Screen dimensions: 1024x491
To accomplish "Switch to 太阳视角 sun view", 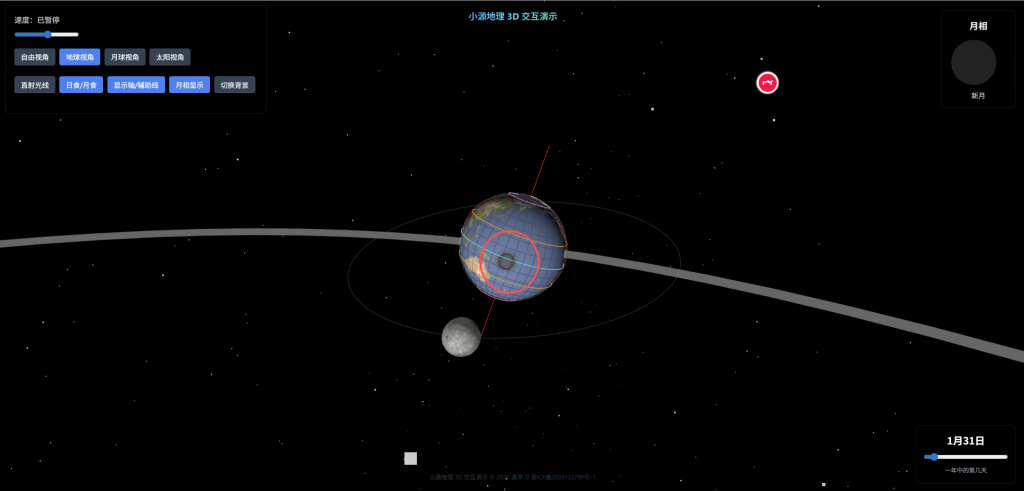I will click(x=170, y=57).
